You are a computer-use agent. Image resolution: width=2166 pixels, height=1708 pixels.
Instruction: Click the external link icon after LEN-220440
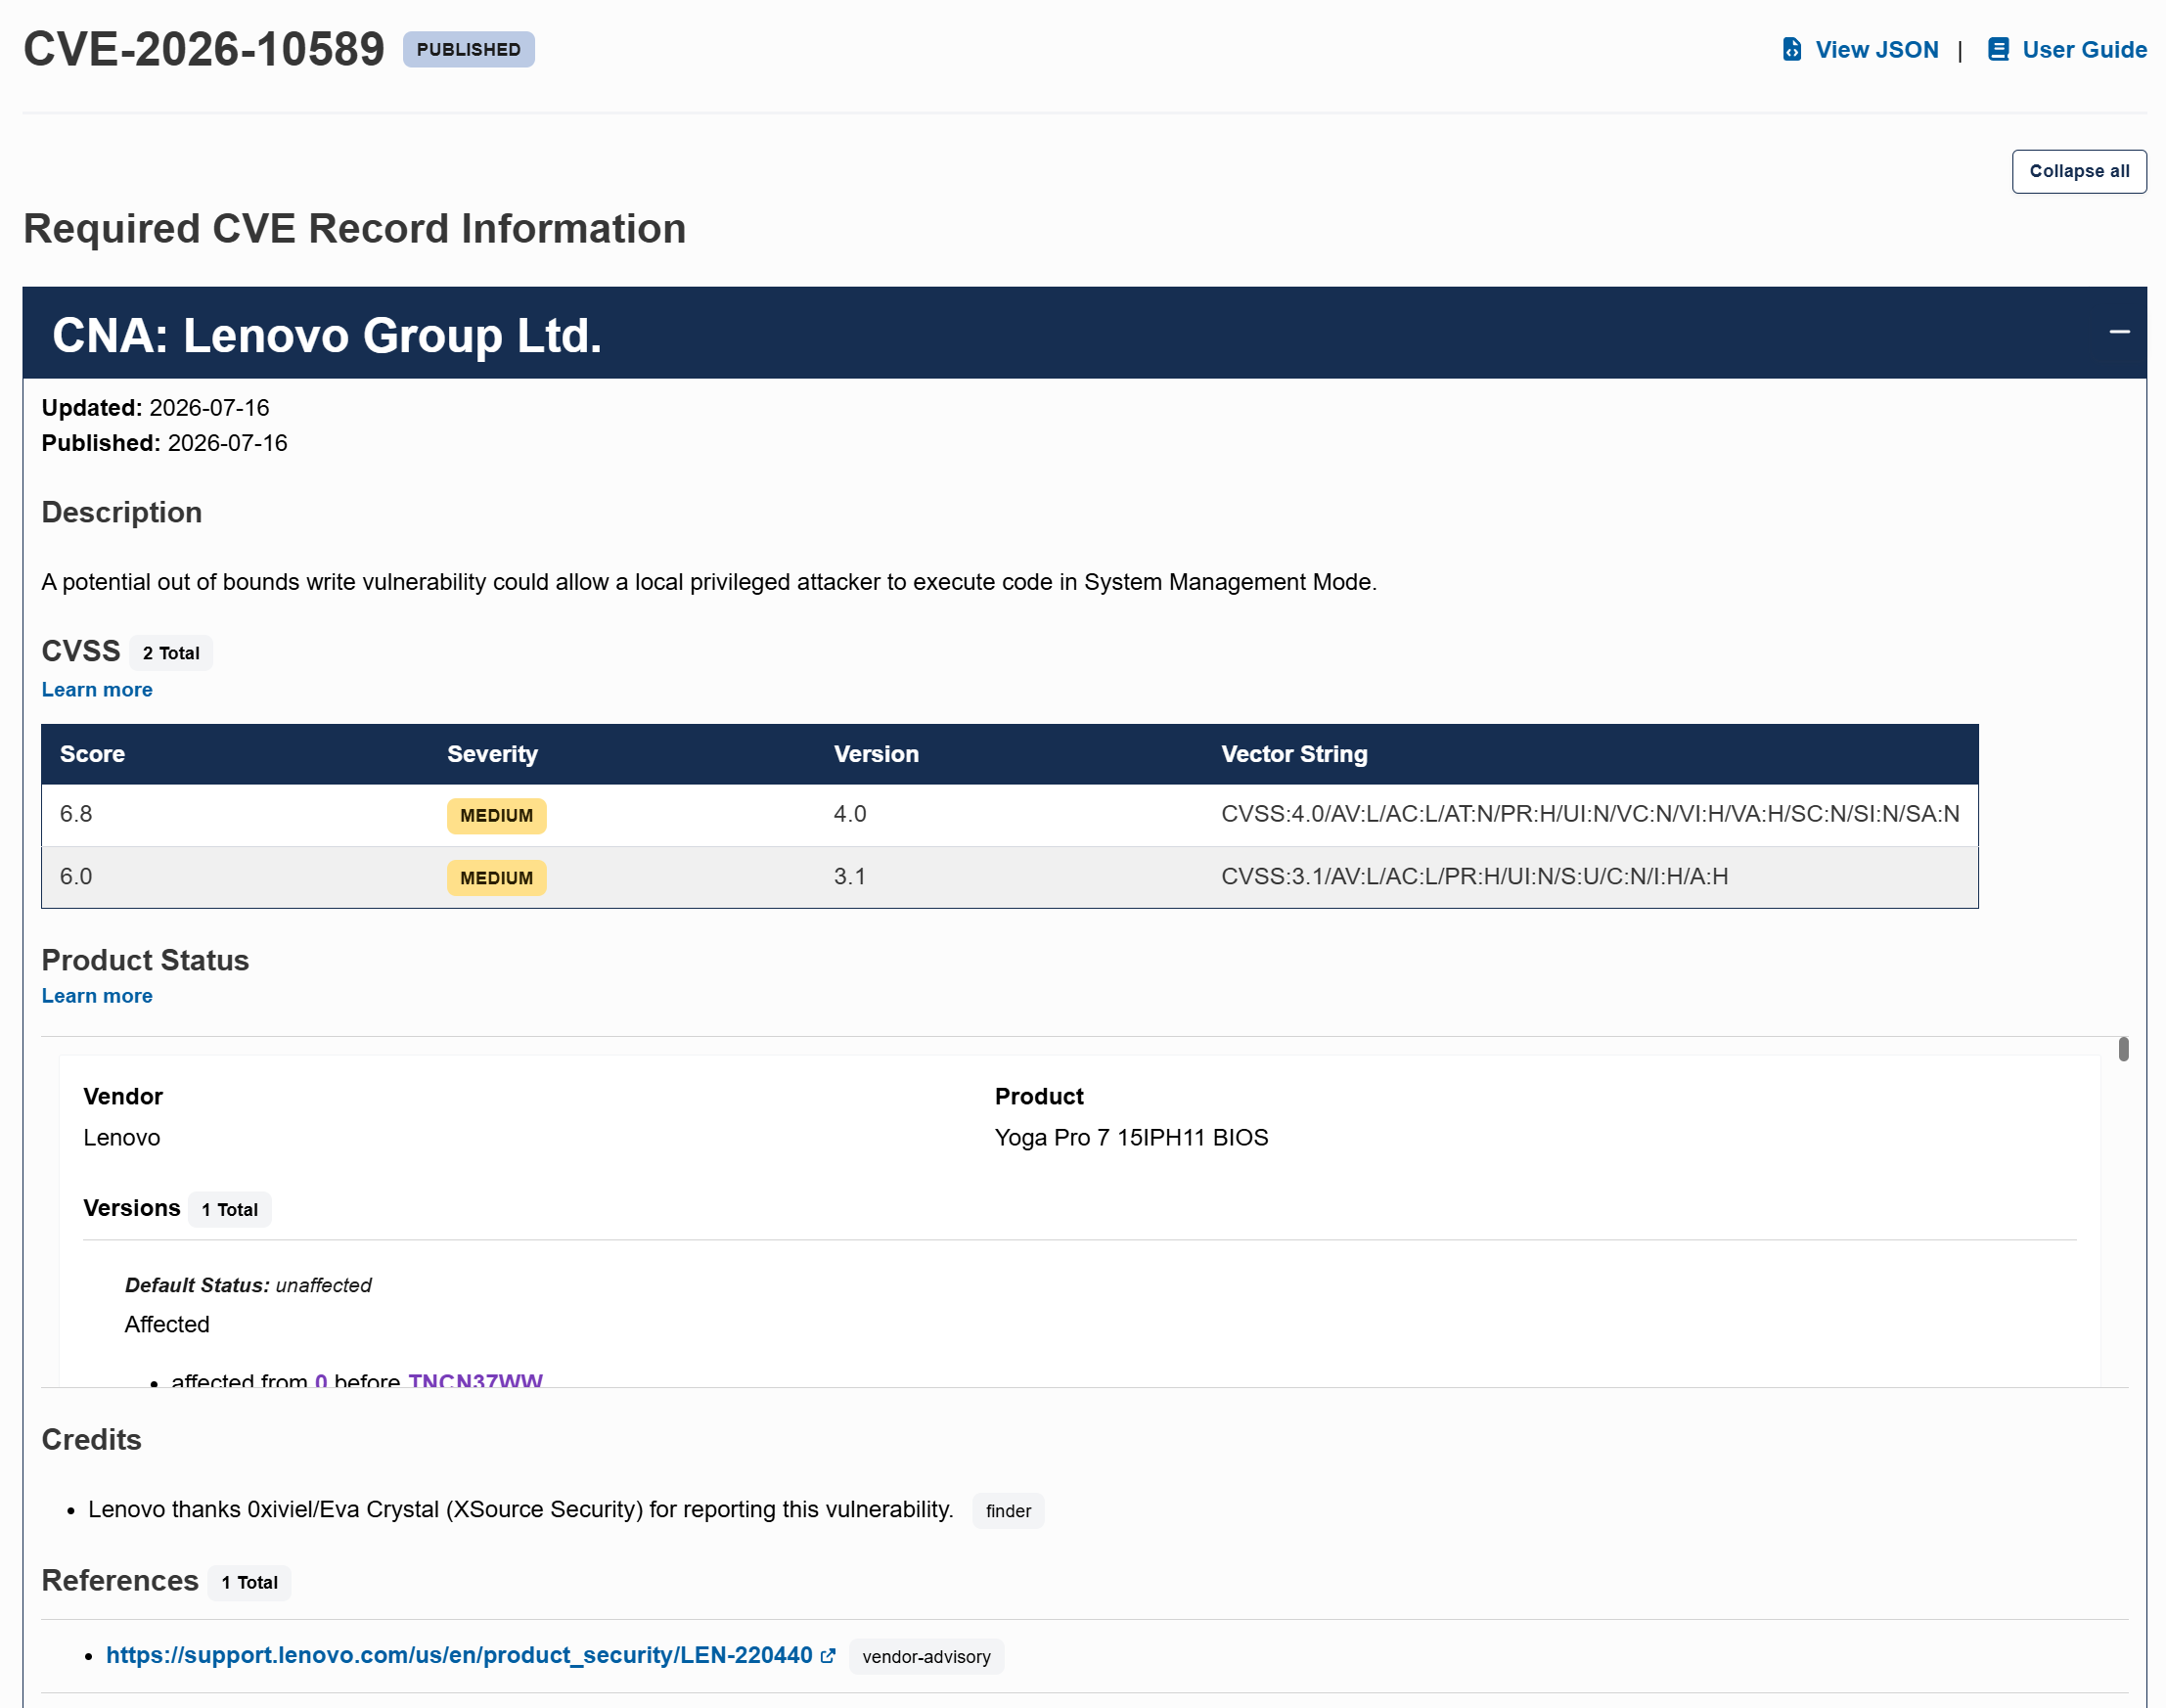(828, 1656)
